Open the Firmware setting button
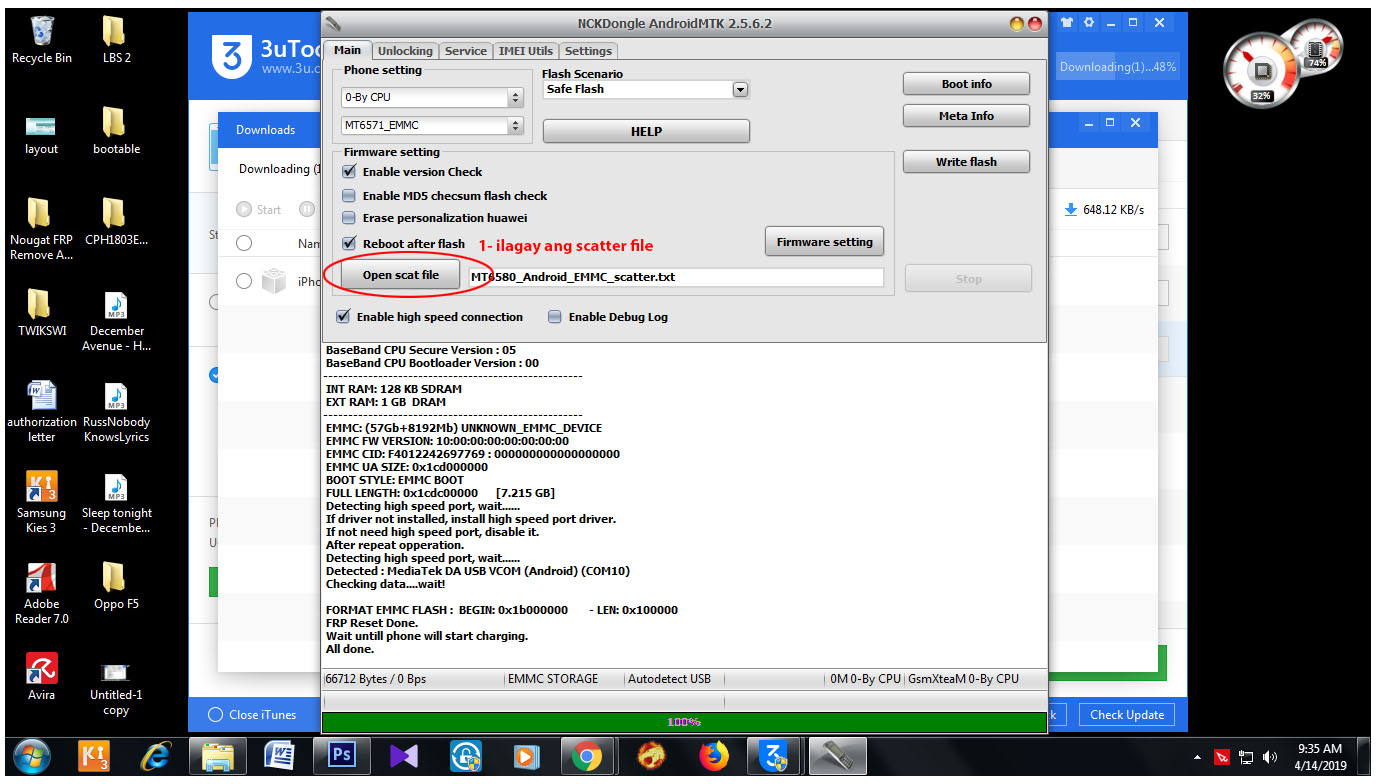The width and height of the screenshot is (1378, 784). [x=824, y=241]
